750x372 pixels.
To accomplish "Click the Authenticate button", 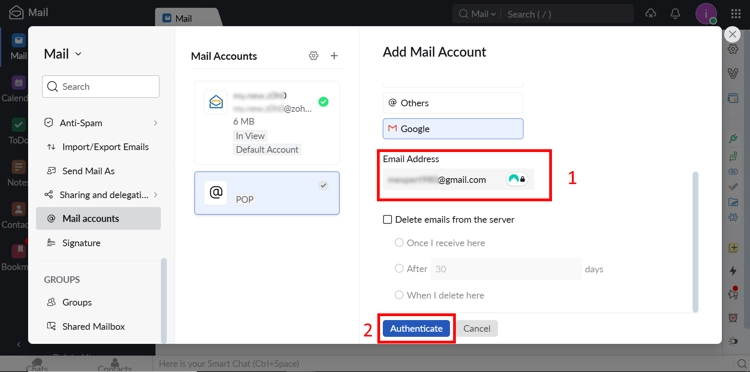I will [x=416, y=328].
